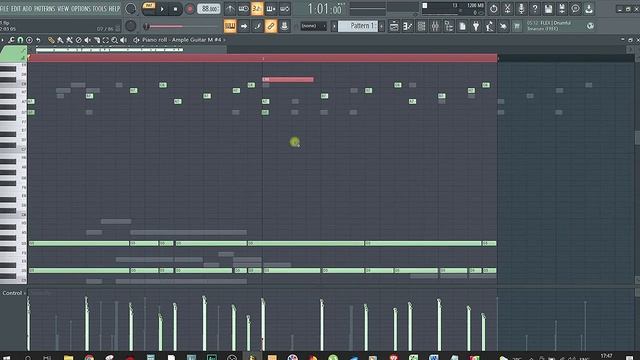This screenshot has height=360, width=640.
Task: Open the Pattern 1 selector
Action: 358,26
